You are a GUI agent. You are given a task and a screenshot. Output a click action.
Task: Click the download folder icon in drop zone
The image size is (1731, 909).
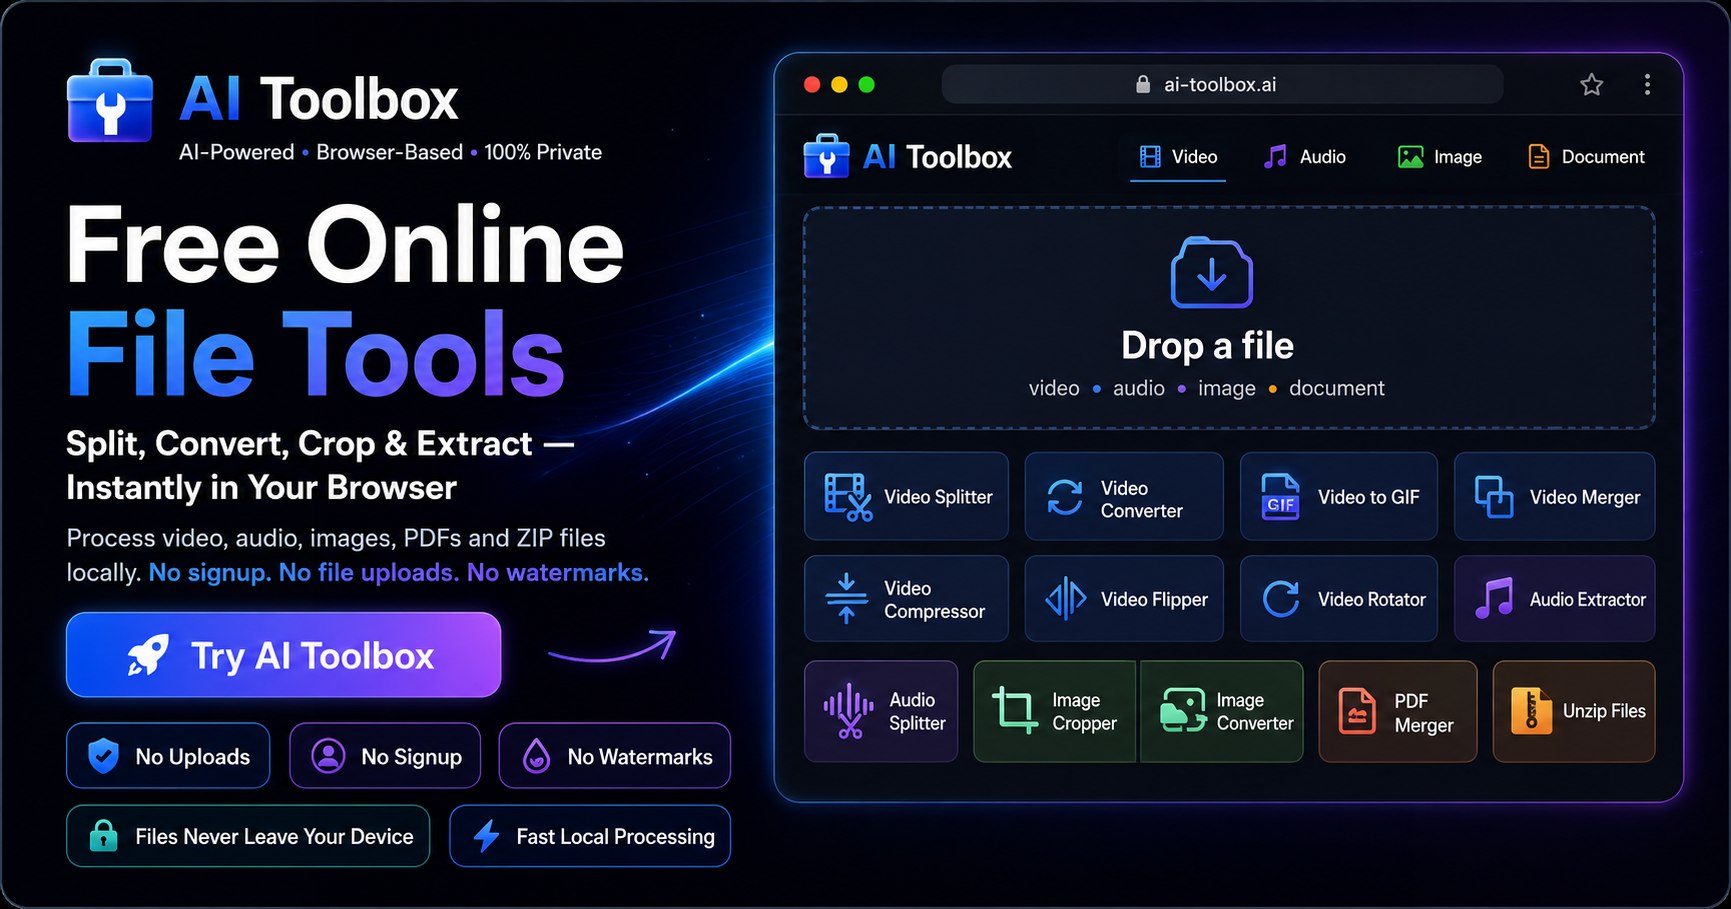[x=1211, y=273]
